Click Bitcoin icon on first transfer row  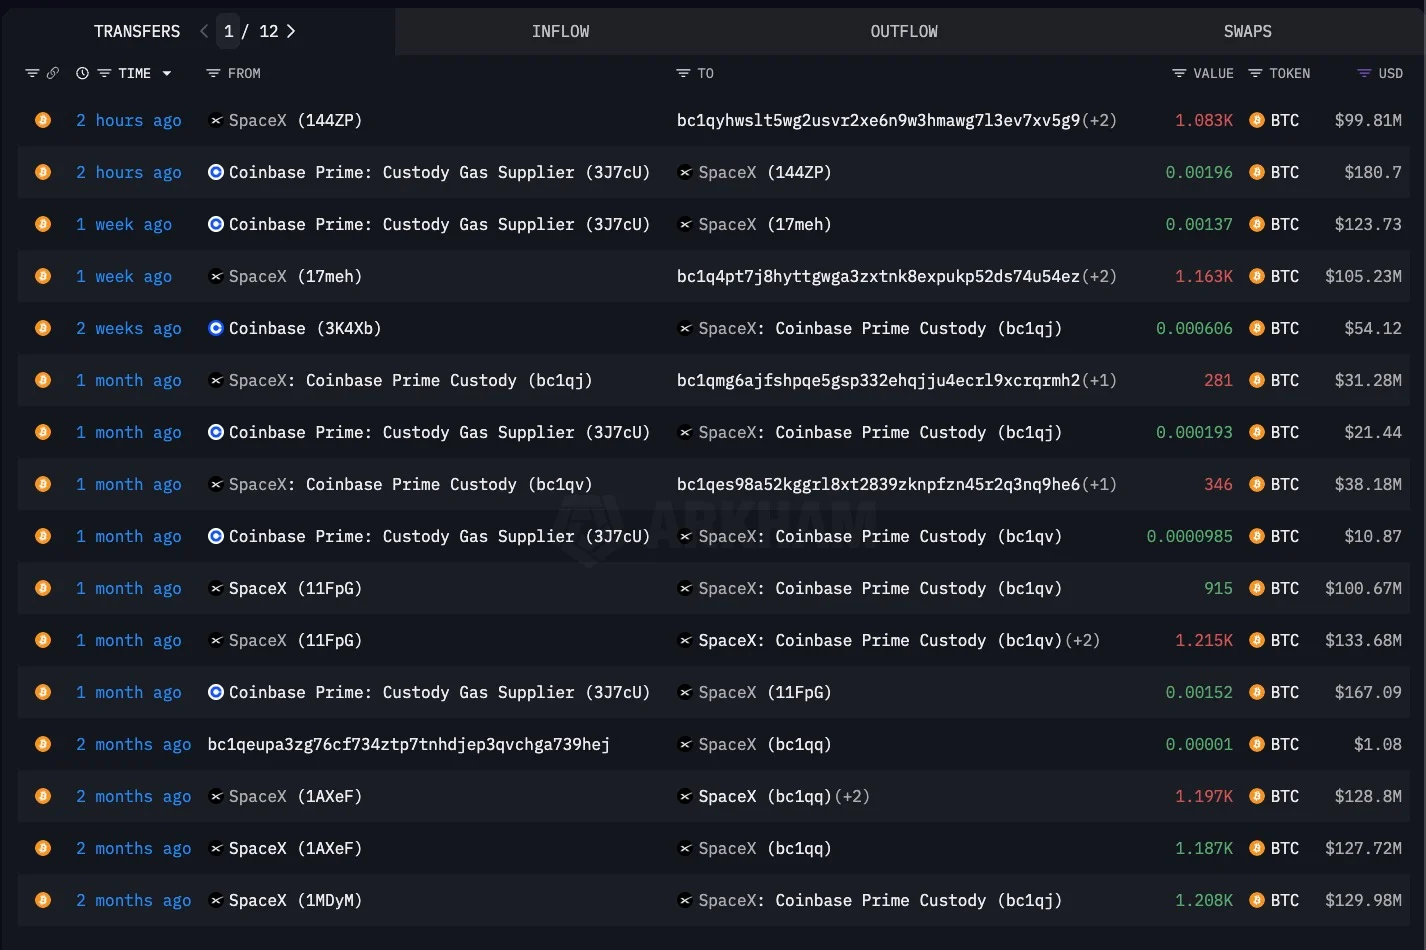click(43, 120)
